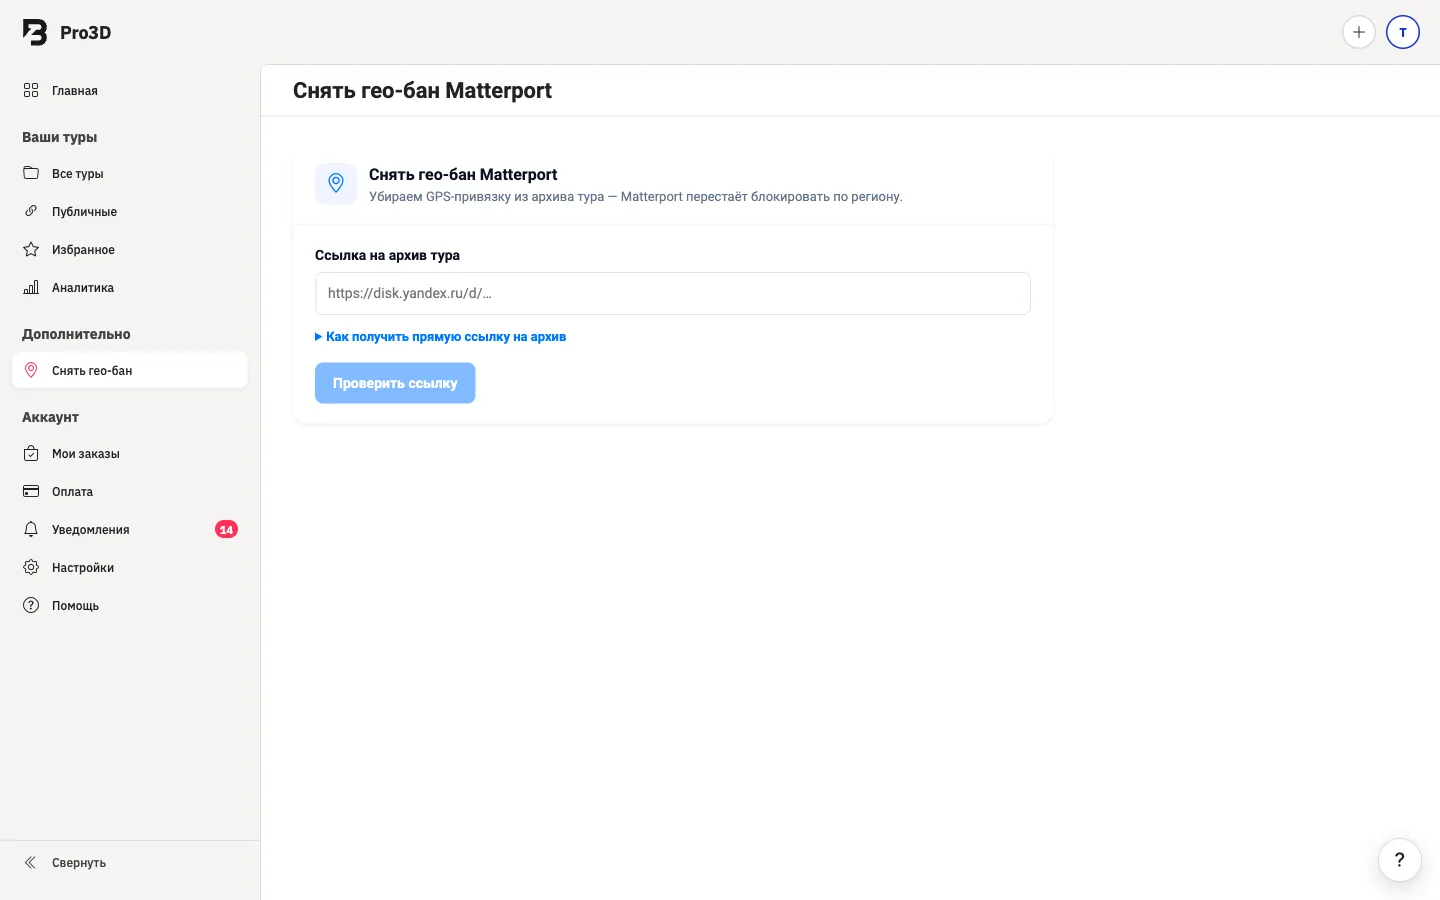Viewport: 1440px width, 900px height.
Task: Open Уведомления page
Action: [130, 529]
